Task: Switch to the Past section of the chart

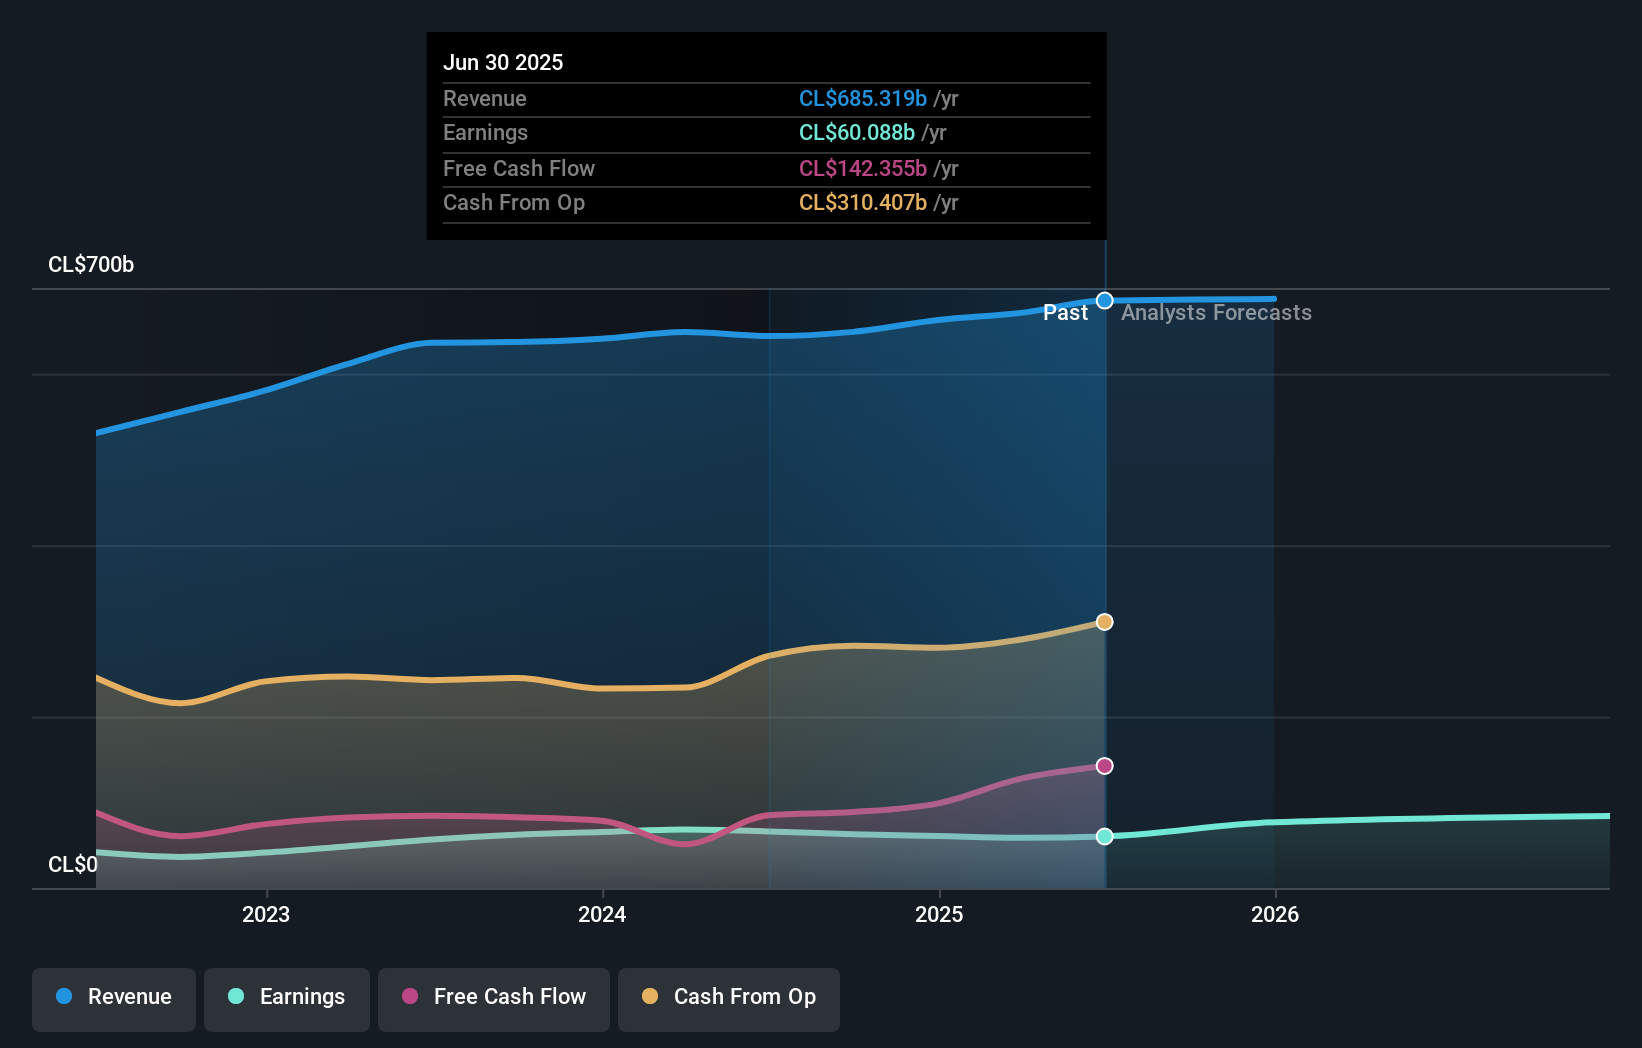Action: click(1065, 313)
